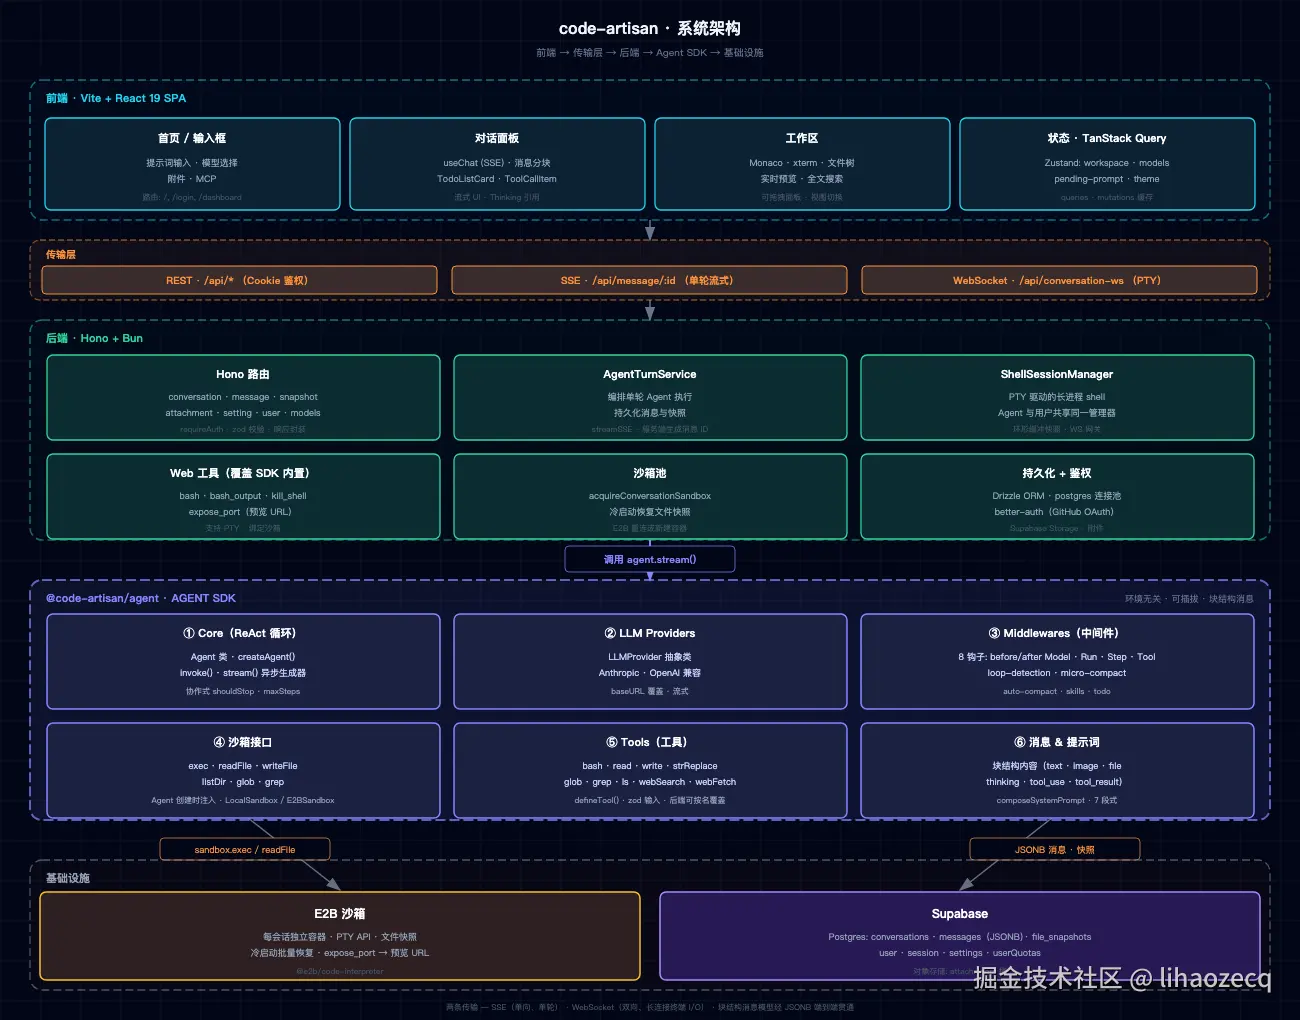Select the "JSONB 消息 · 快照" connector label
Screen dimensions: 1300x1020
[x=1055, y=850]
